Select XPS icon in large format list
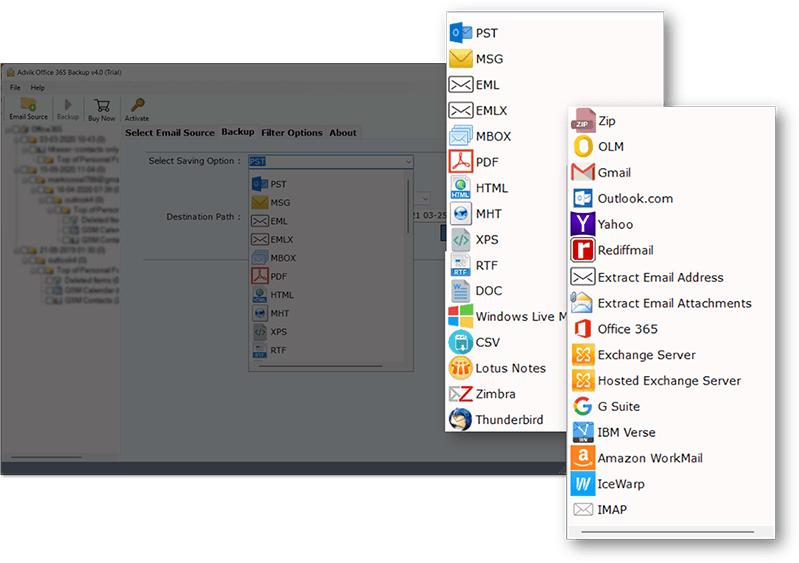 click(461, 239)
